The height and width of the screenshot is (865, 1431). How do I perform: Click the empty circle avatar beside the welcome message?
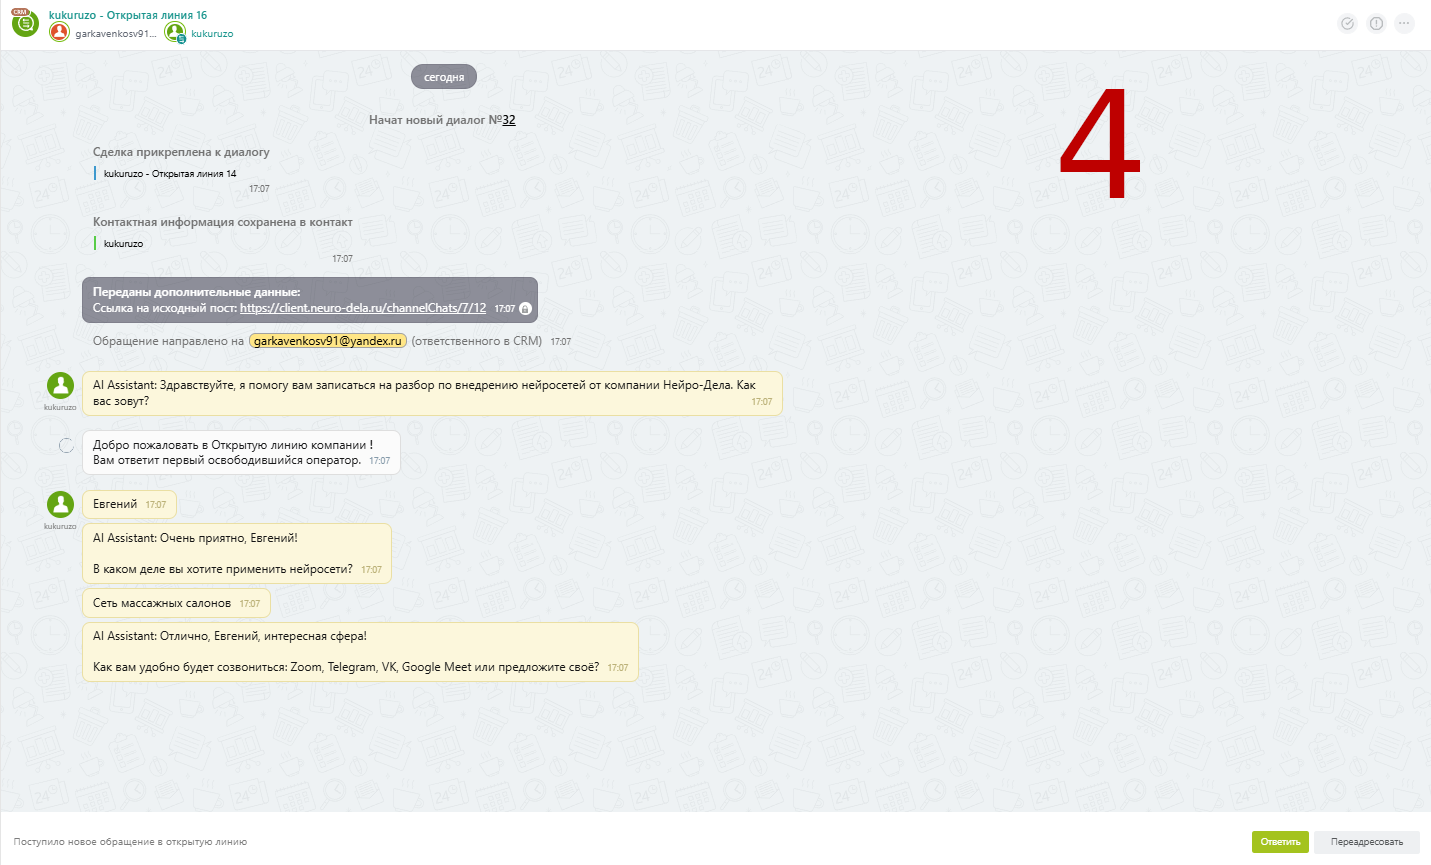click(x=66, y=445)
